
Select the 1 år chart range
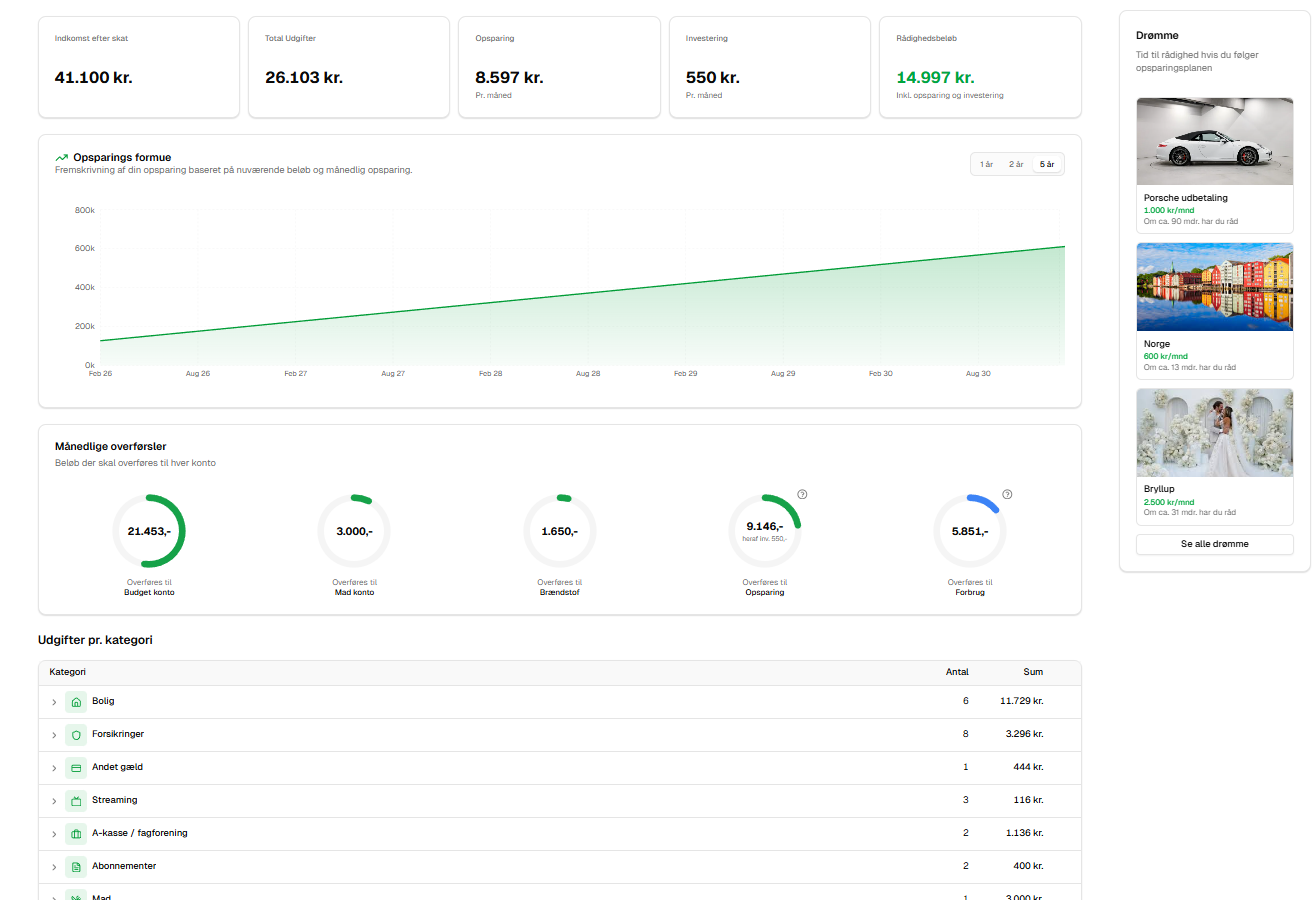tap(986, 164)
